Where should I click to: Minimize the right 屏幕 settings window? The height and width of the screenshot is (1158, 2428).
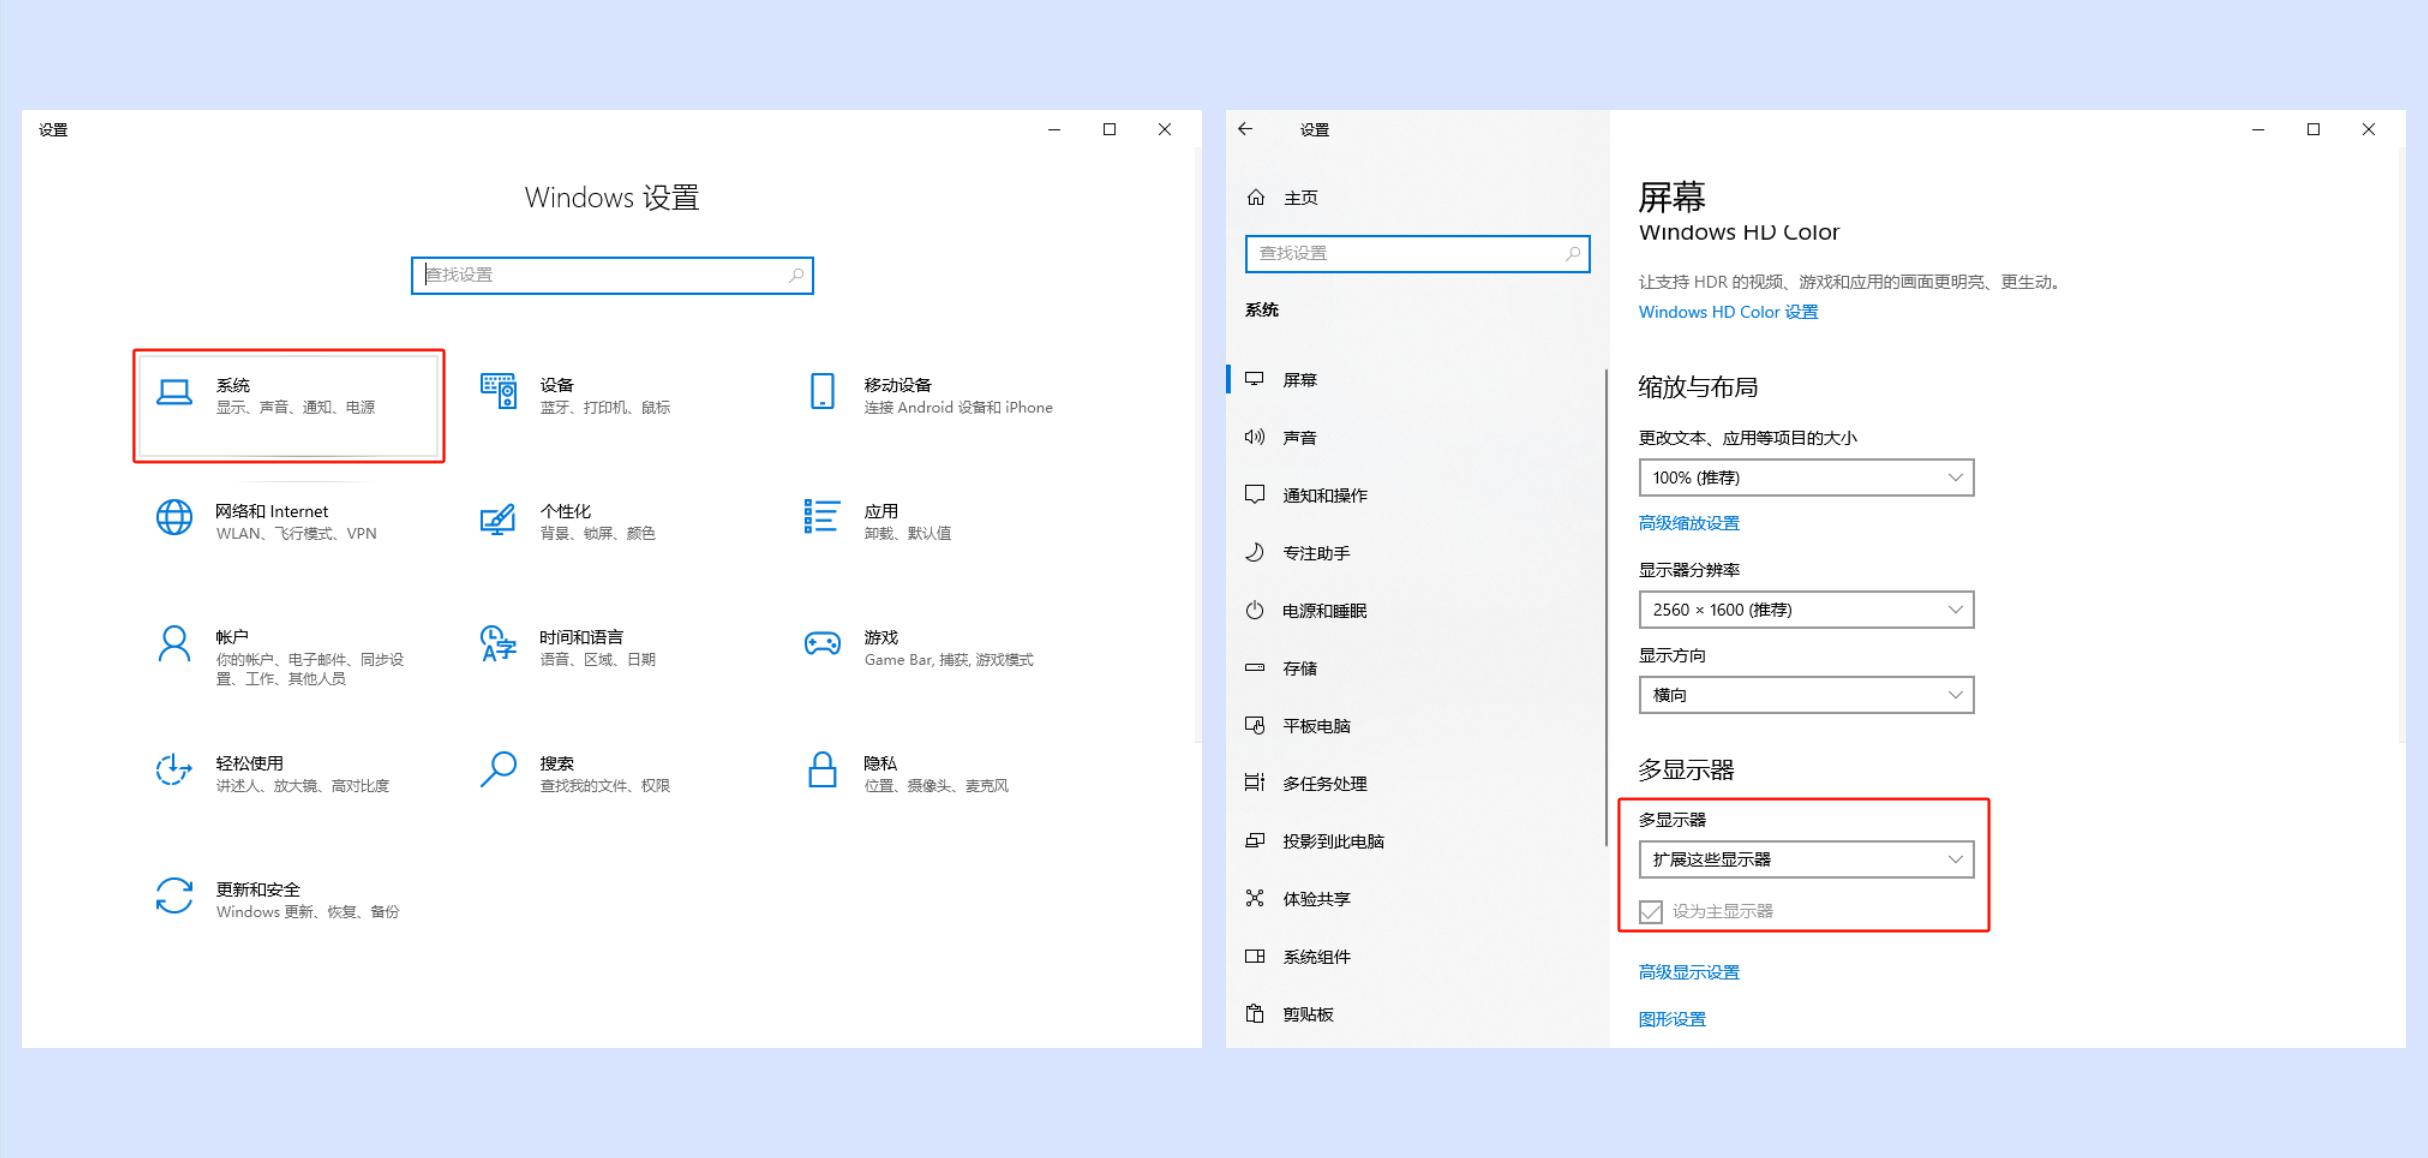pos(2258,129)
